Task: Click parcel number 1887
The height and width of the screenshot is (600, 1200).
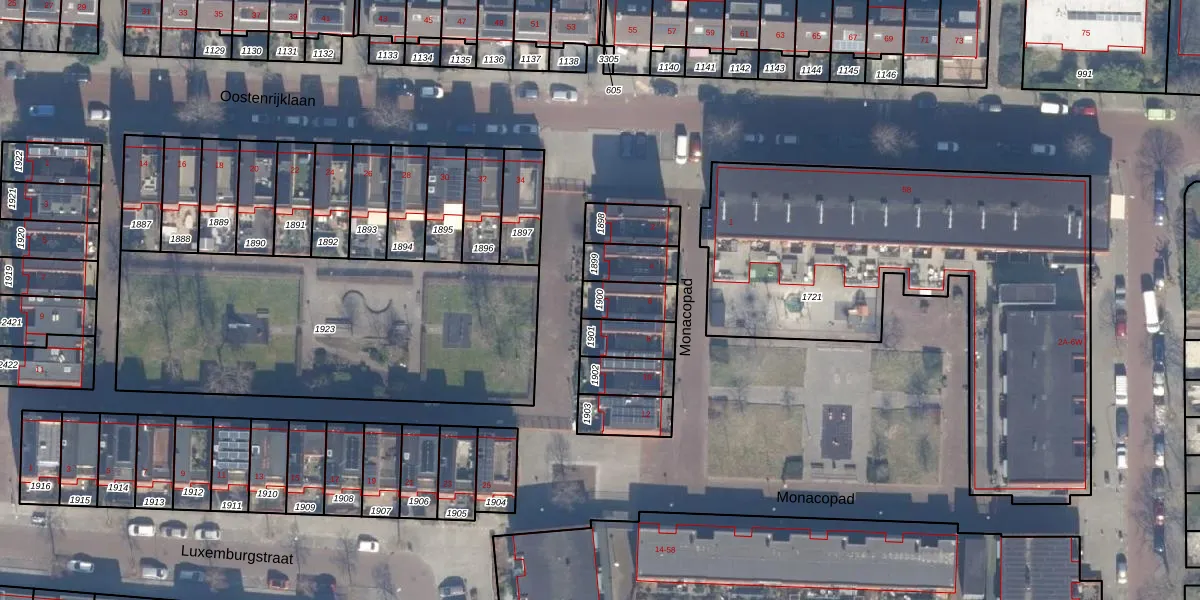Action: pyautogui.click(x=141, y=224)
